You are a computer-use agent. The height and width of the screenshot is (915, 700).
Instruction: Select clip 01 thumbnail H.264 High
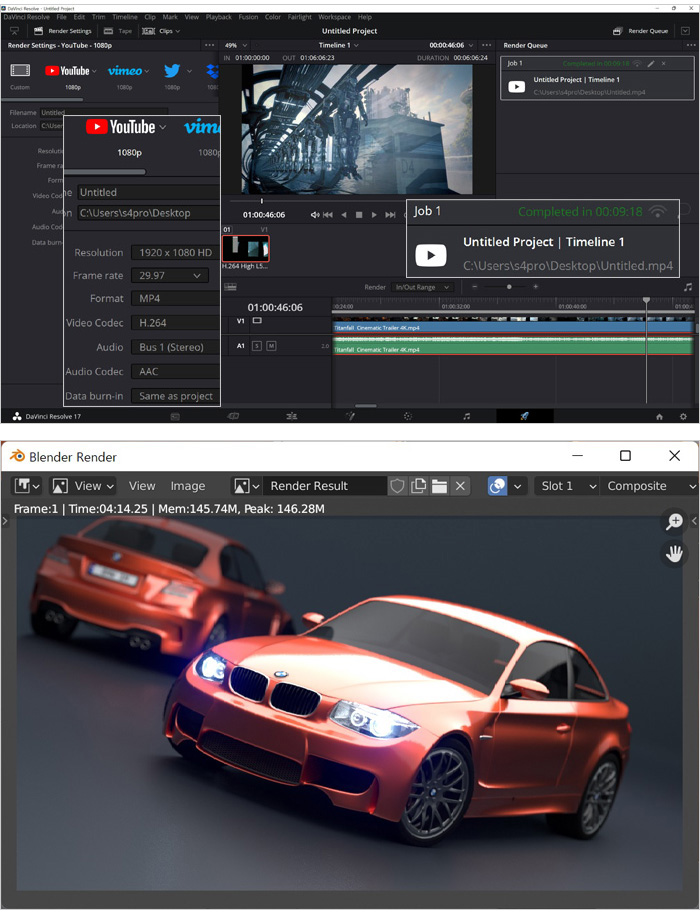coord(246,248)
